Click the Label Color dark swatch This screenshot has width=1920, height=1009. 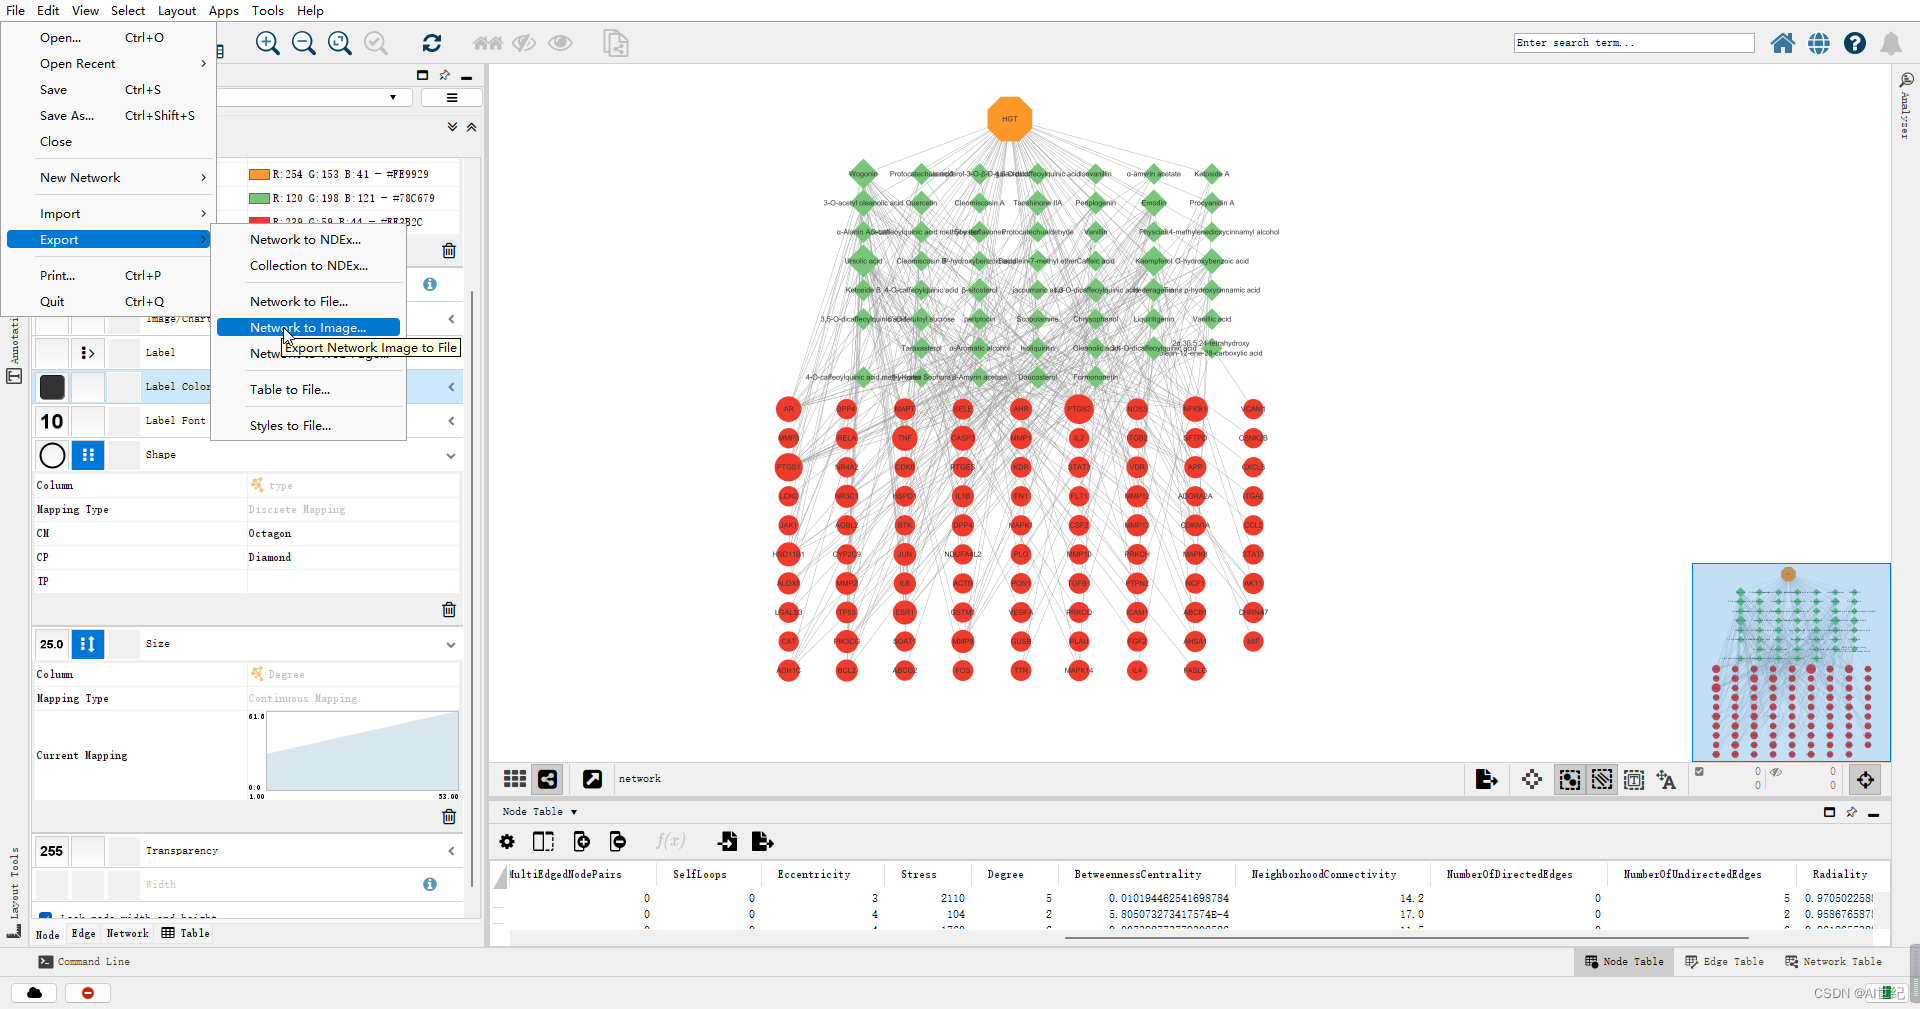52,387
